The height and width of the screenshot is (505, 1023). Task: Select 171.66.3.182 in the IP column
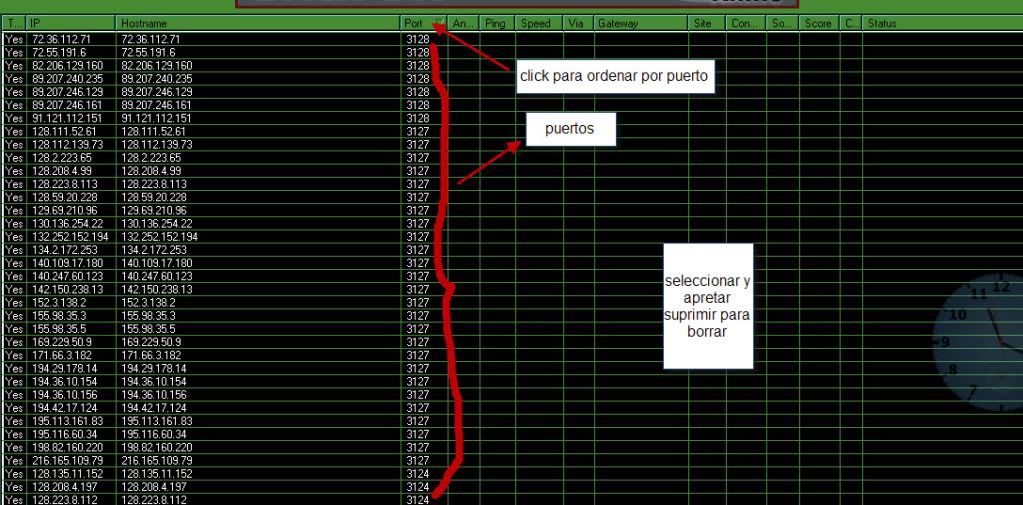pyautogui.click(x=61, y=355)
